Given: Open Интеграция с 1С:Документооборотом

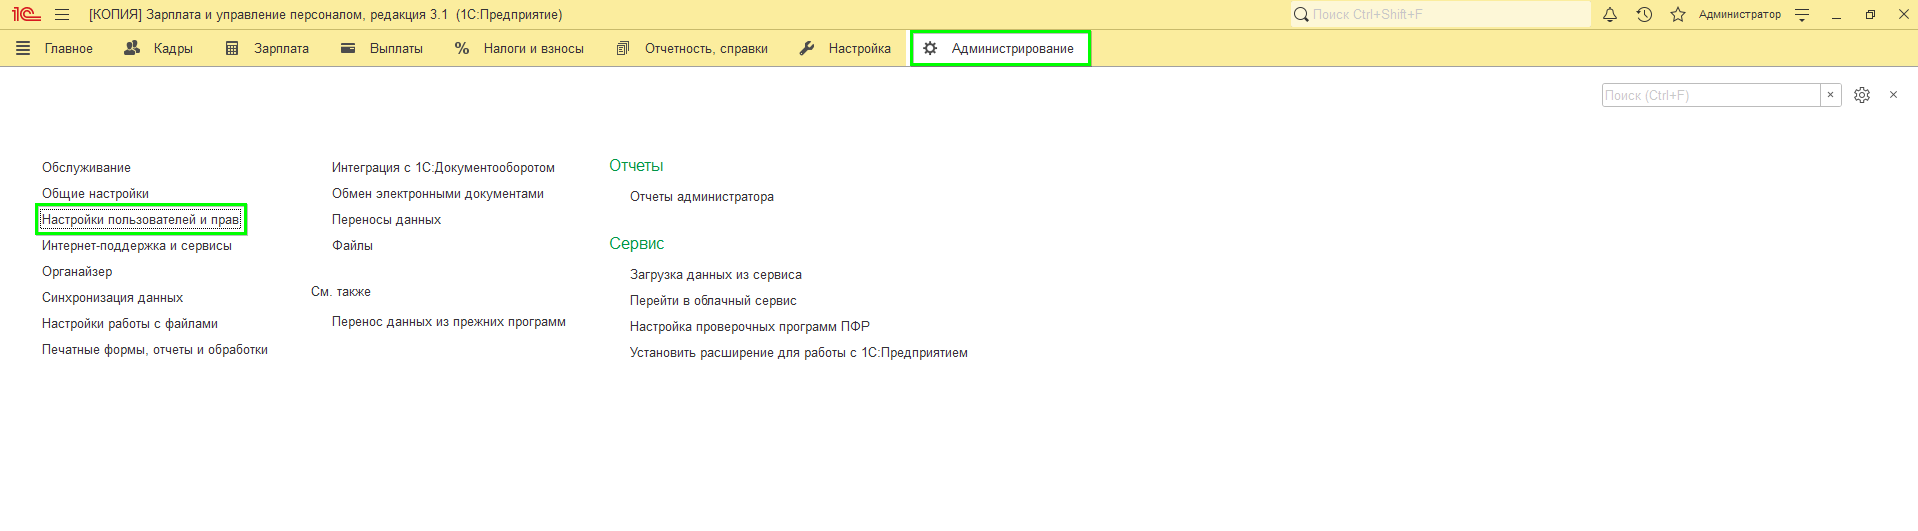Looking at the screenshot, I should [x=443, y=168].
